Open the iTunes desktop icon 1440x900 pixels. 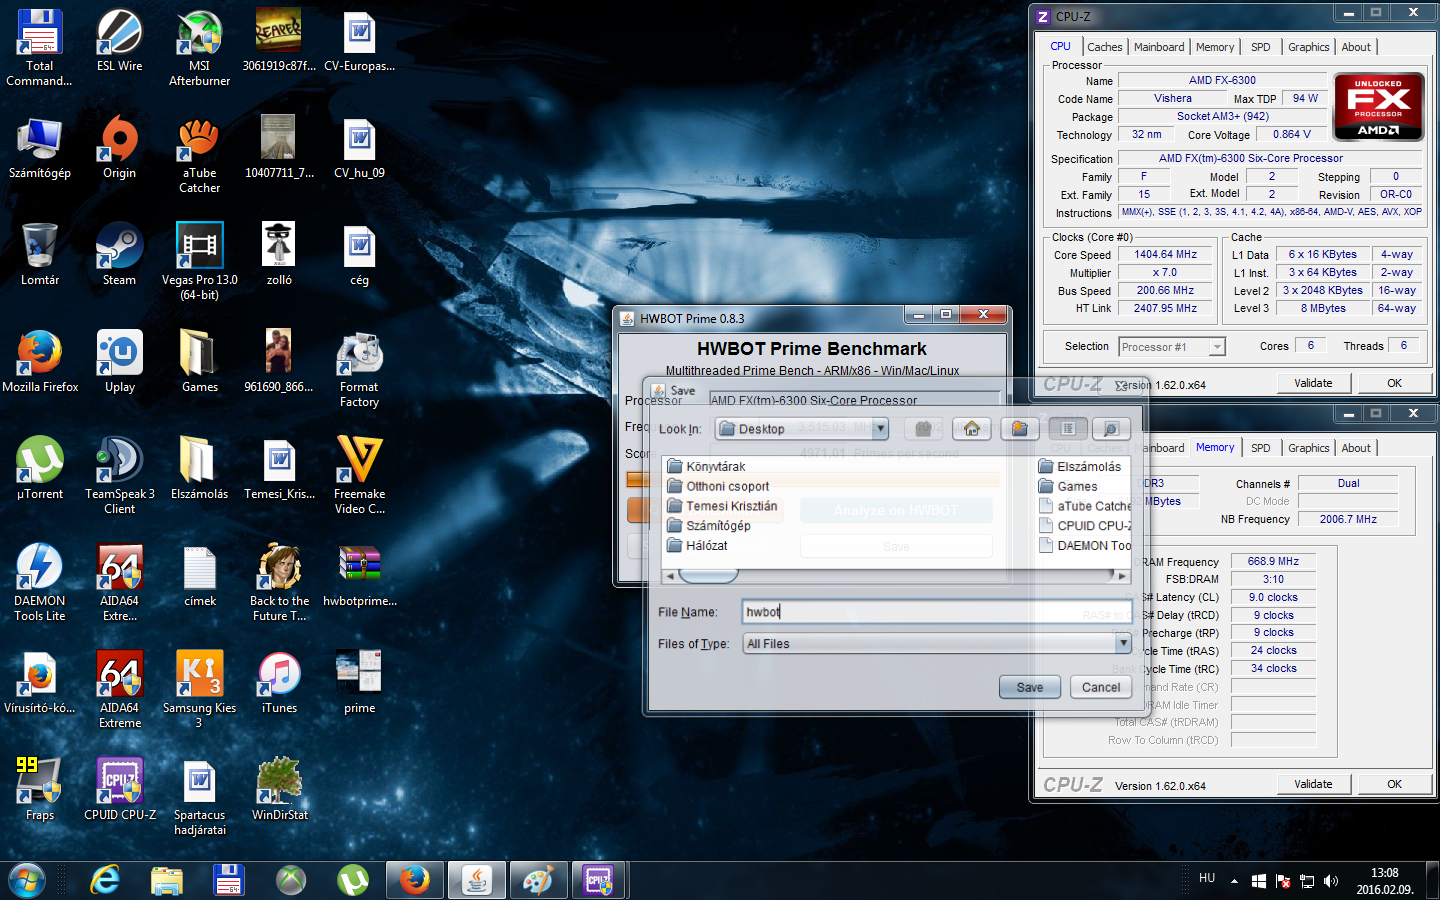click(x=280, y=682)
